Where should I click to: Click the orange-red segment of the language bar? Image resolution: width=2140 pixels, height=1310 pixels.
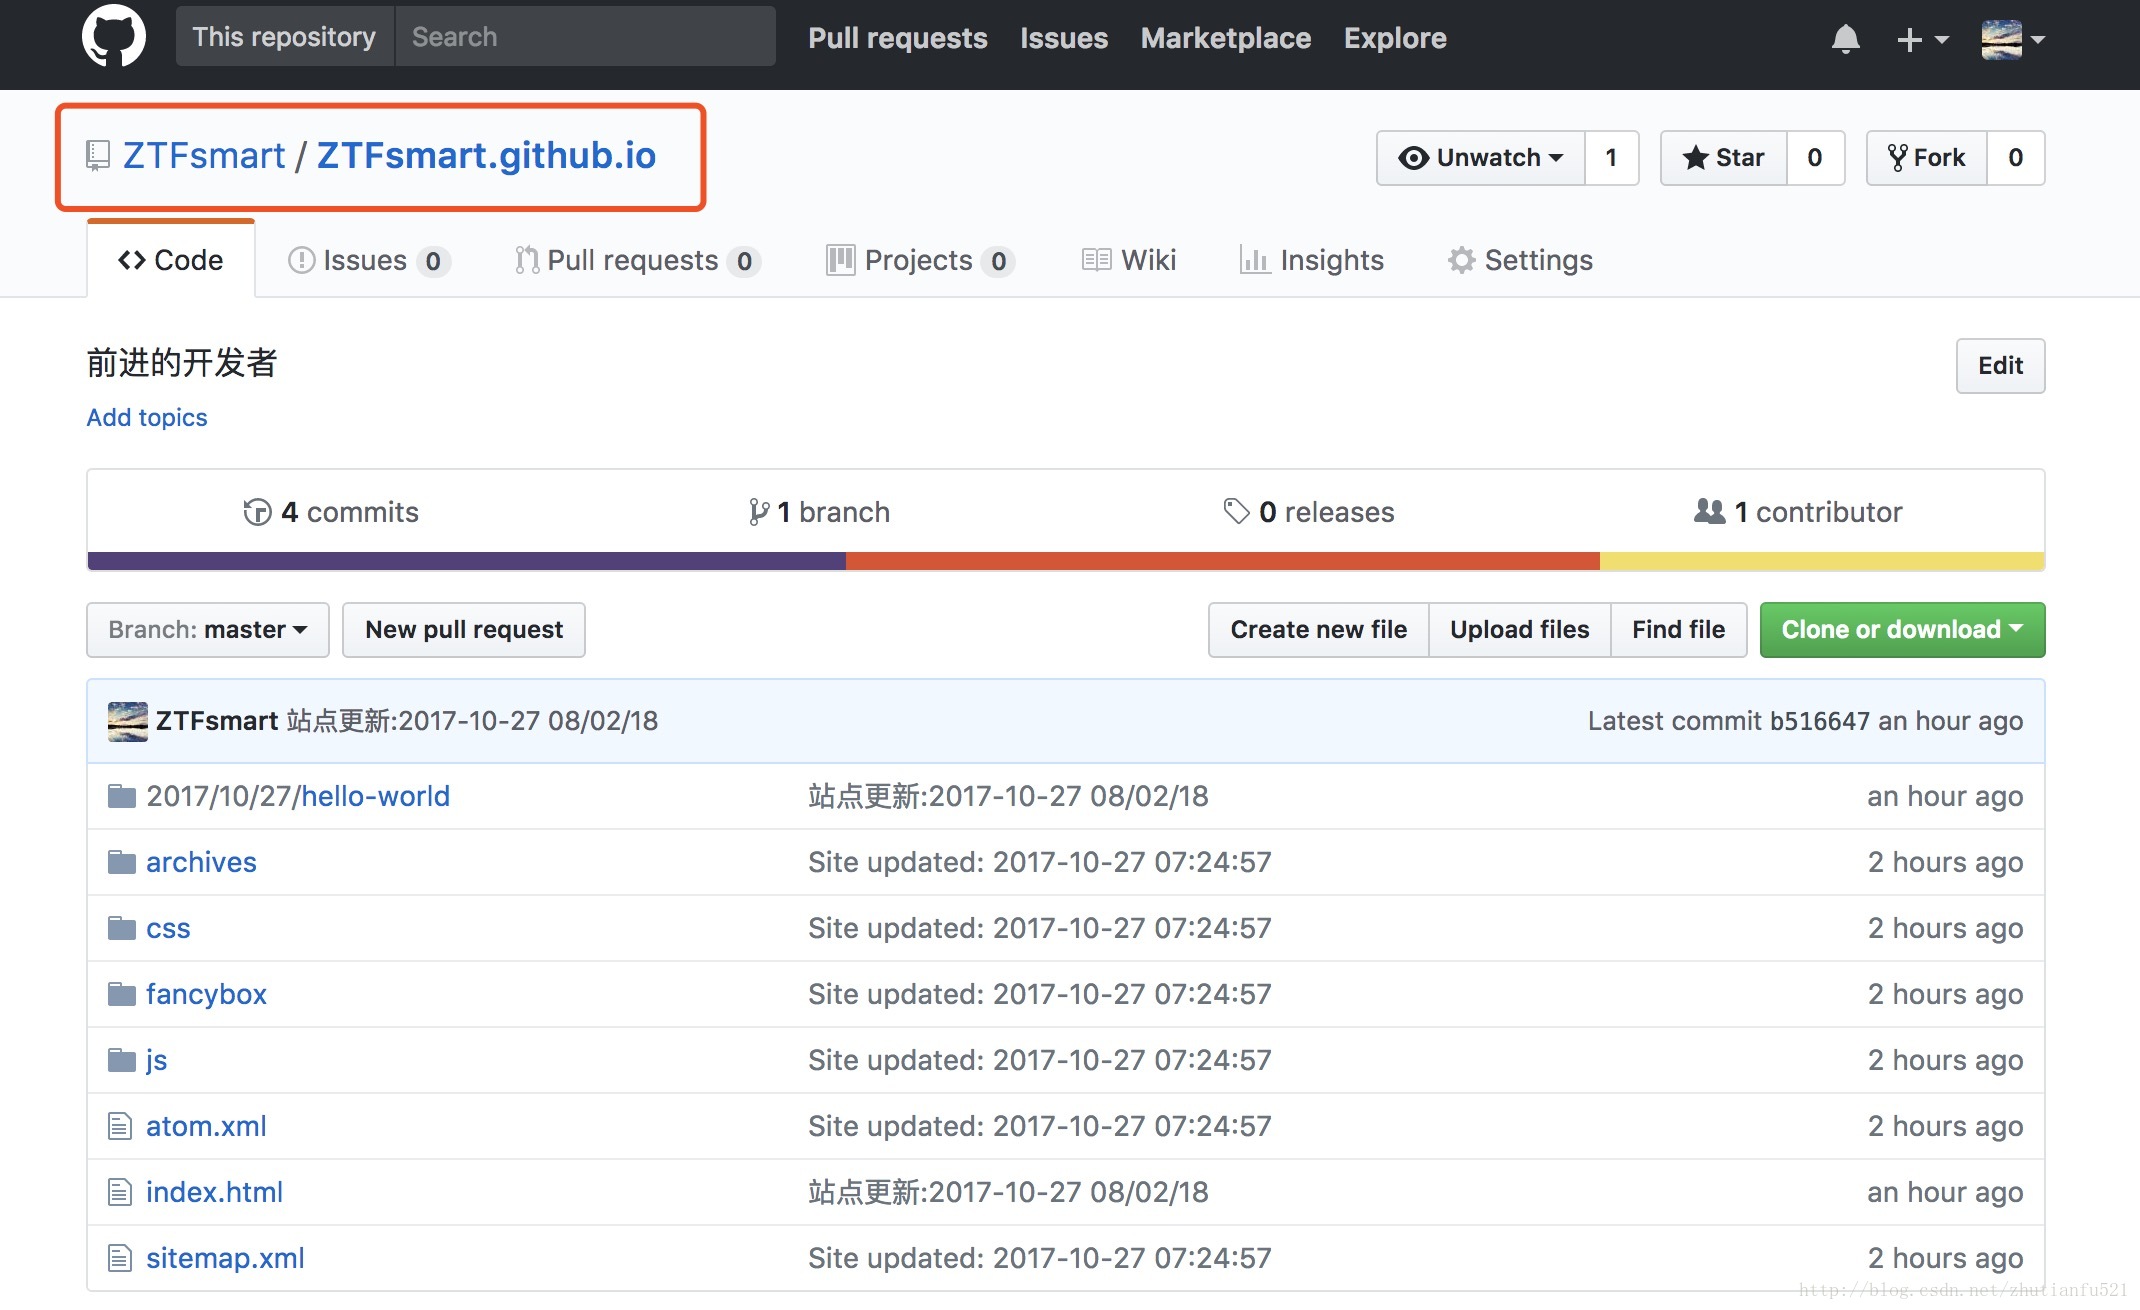(1223, 561)
